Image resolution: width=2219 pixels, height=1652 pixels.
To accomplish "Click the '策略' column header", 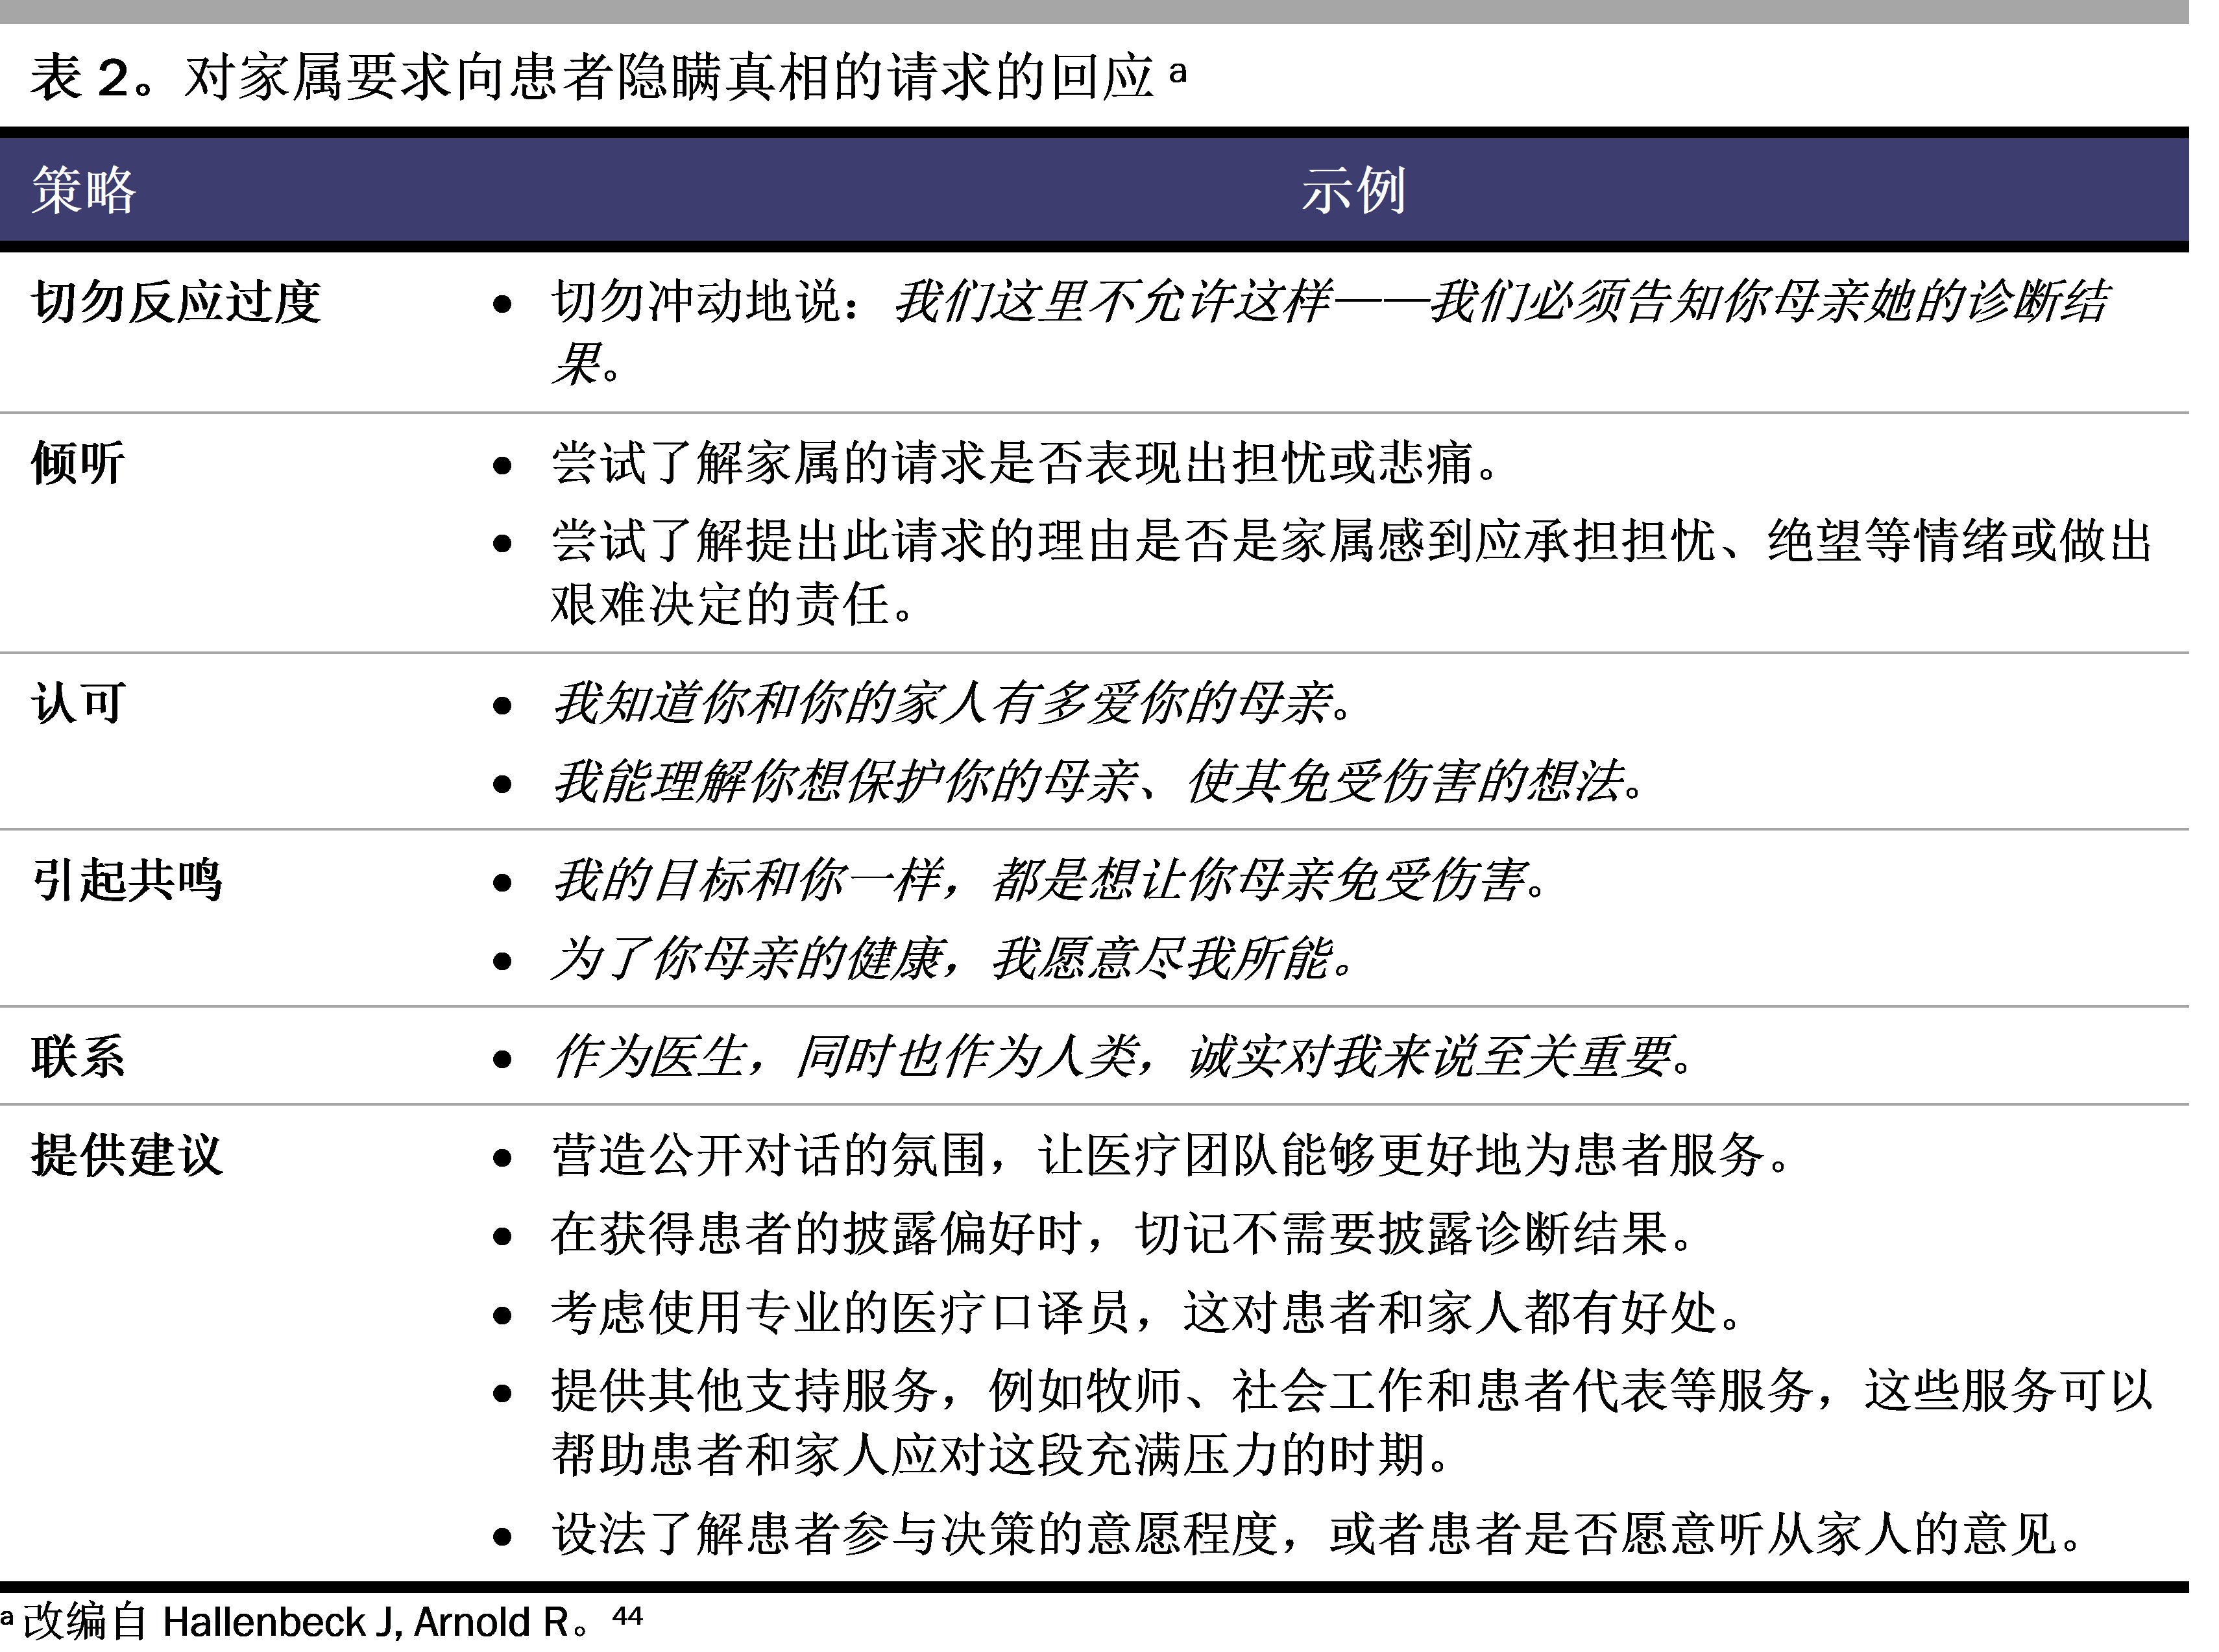I will (84, 190).
